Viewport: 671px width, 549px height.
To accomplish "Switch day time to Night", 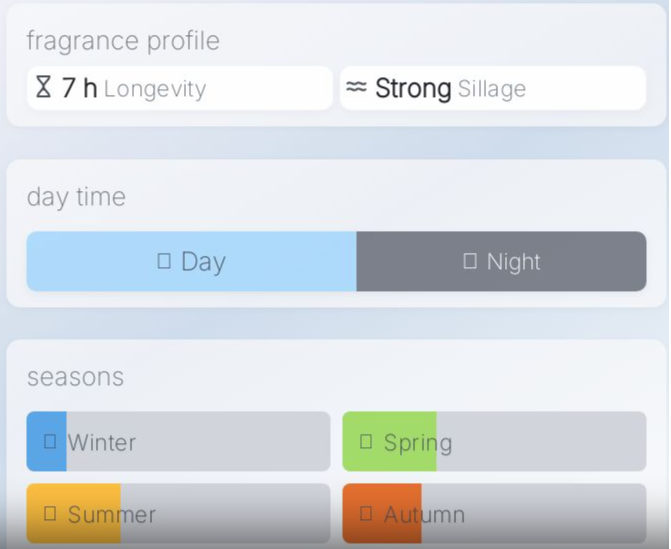I will pos(501,262).
